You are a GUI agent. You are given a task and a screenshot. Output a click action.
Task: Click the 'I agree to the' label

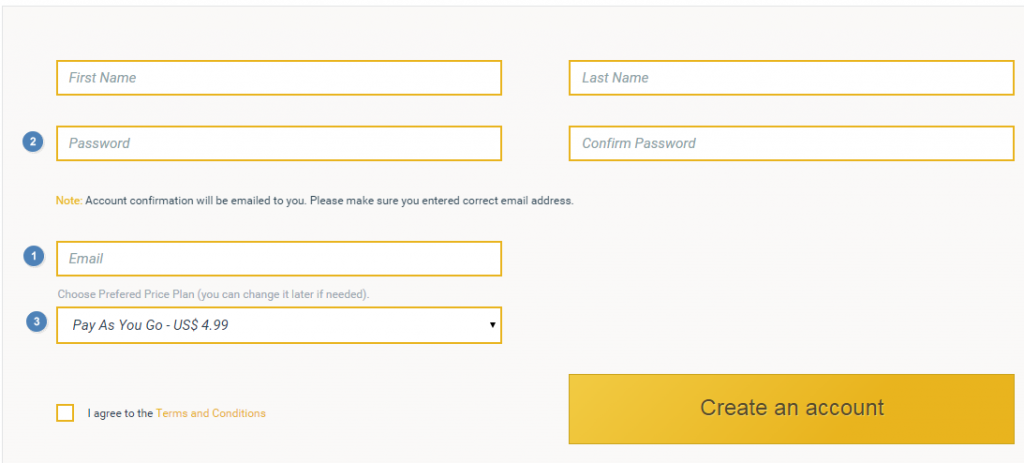tap(120, 413)
